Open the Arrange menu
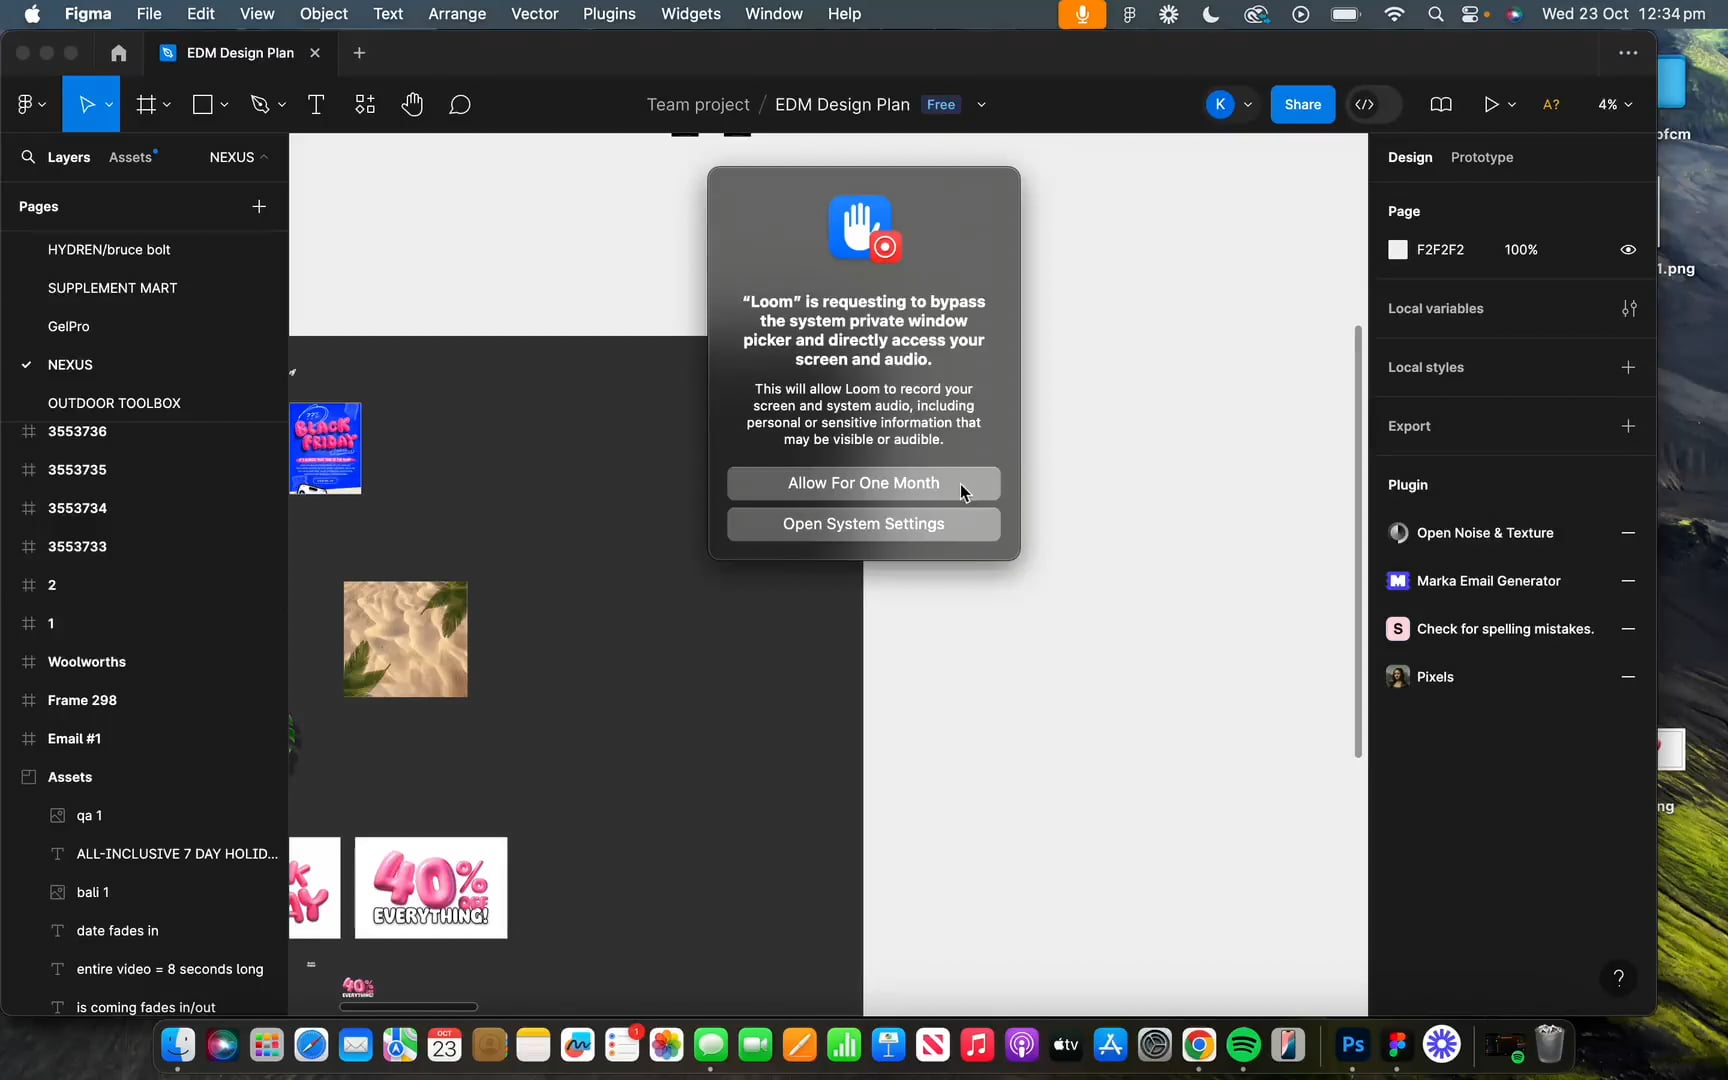 457,14
